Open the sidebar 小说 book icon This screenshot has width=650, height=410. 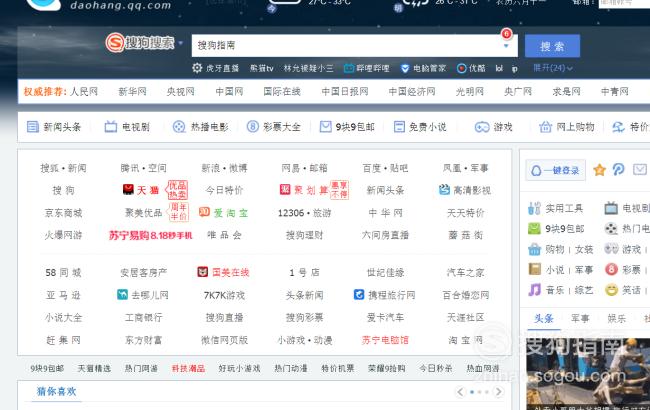coord(534,269)
